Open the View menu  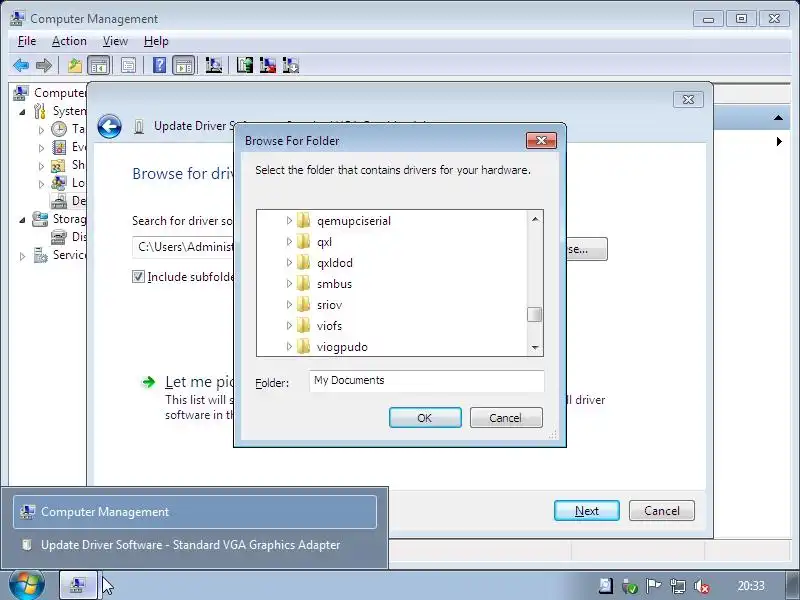point(115,41)
